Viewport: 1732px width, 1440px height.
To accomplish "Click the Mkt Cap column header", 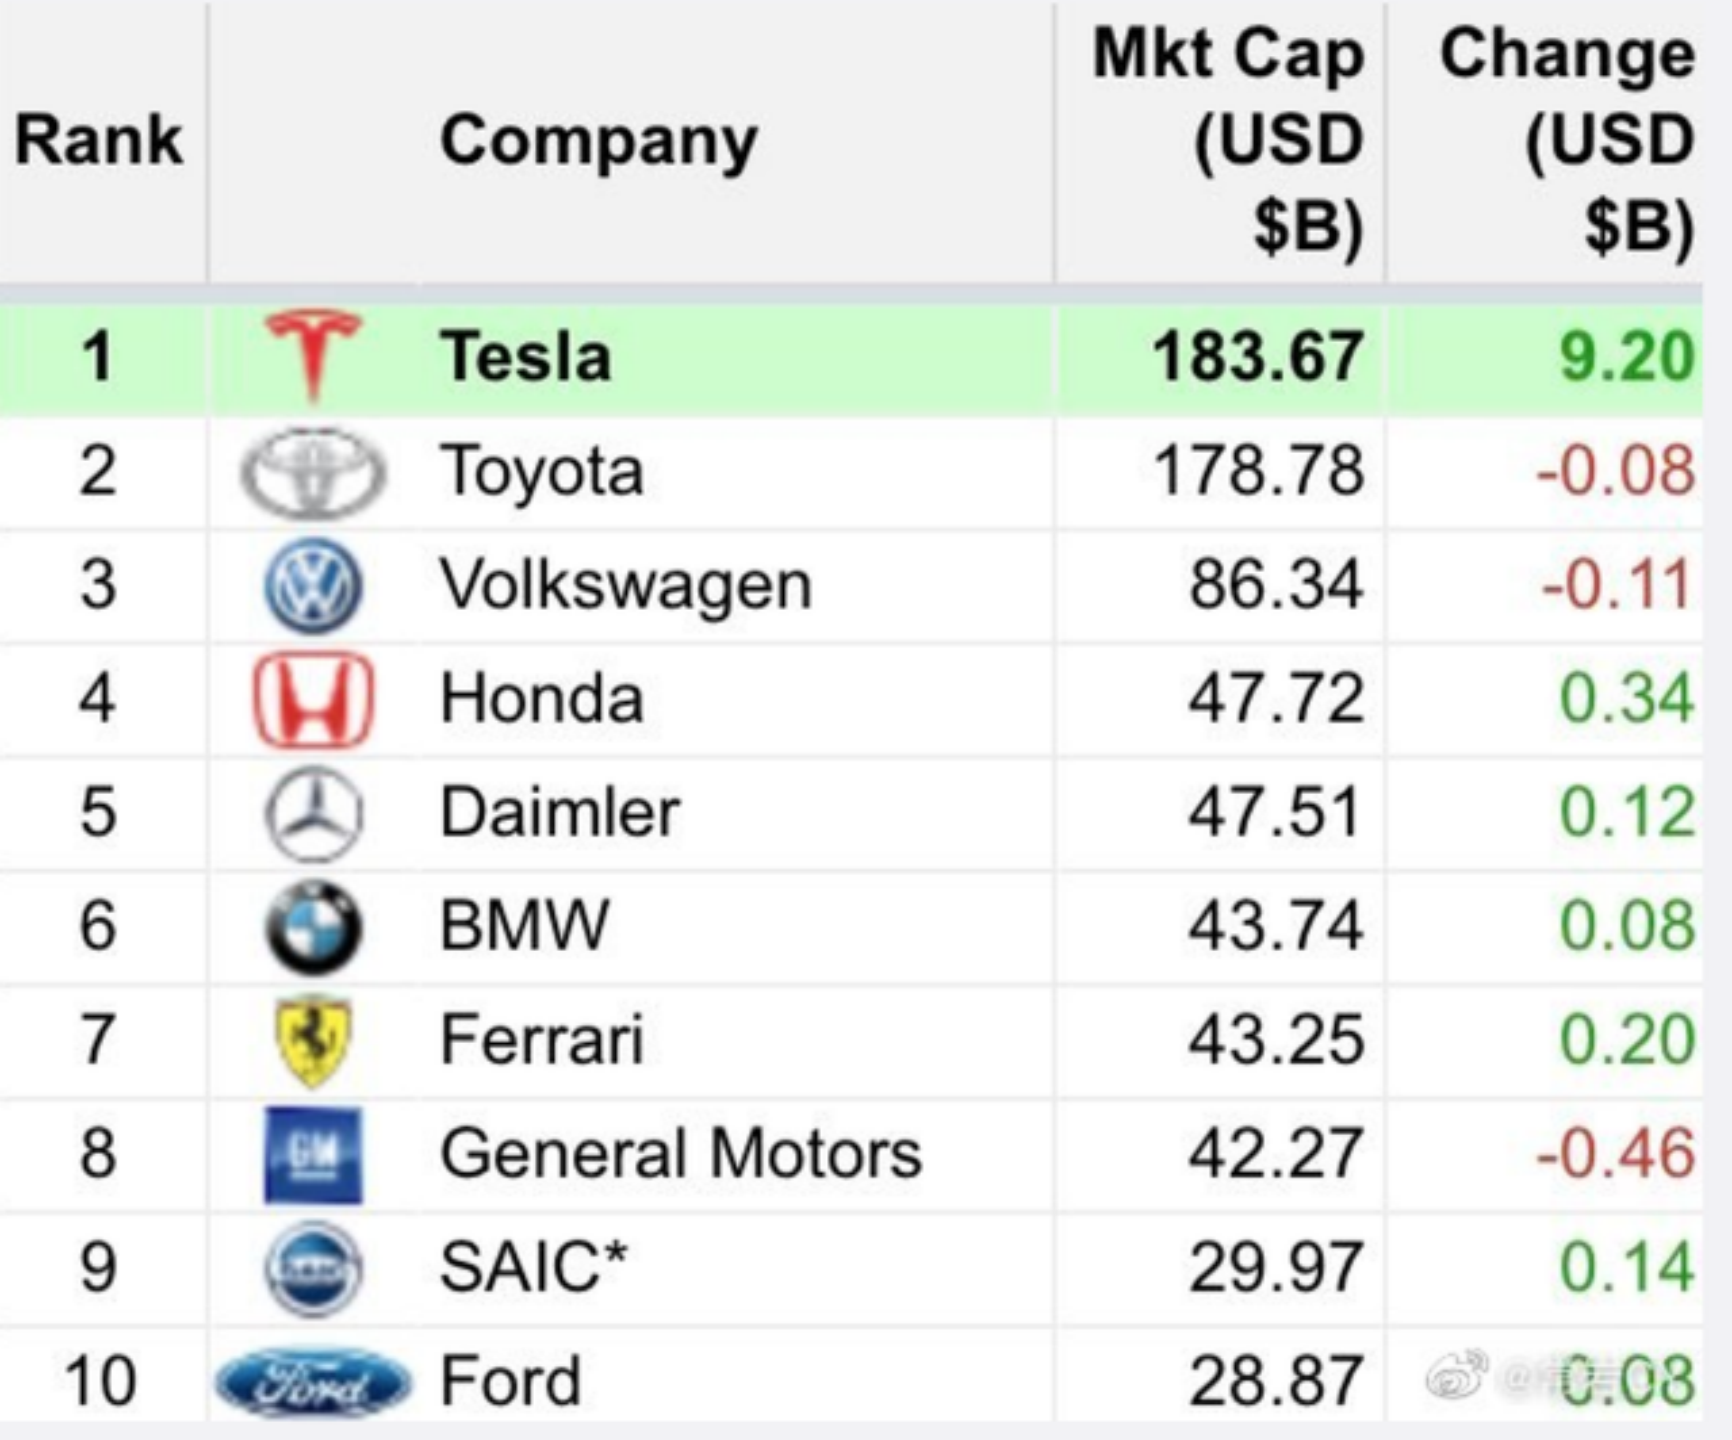I will click(x=1228, y=140).
